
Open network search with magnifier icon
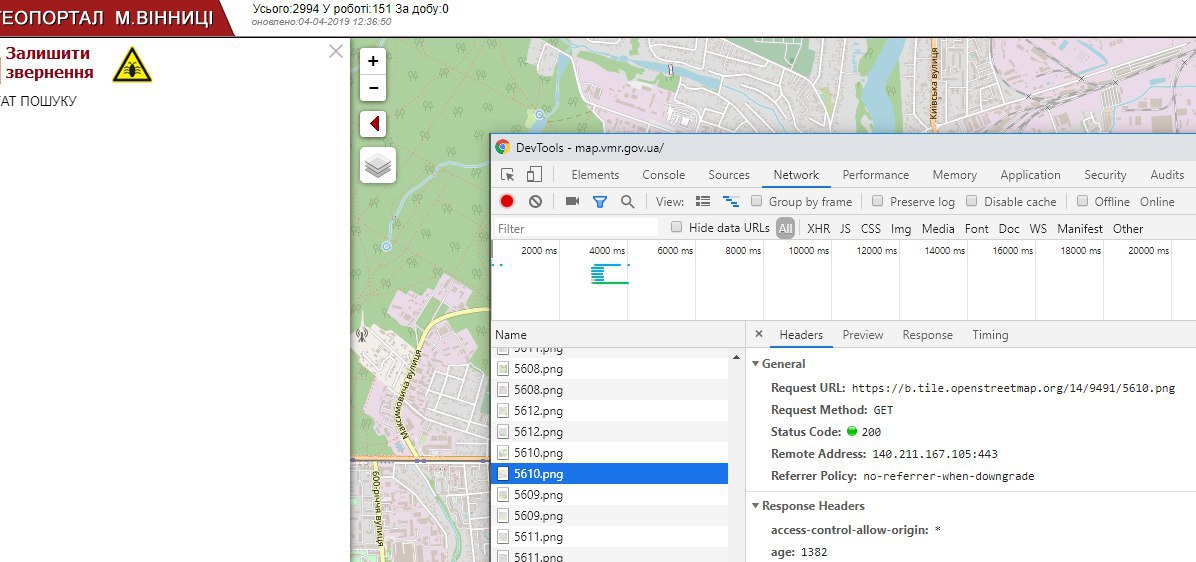click(x=627, y=201)
